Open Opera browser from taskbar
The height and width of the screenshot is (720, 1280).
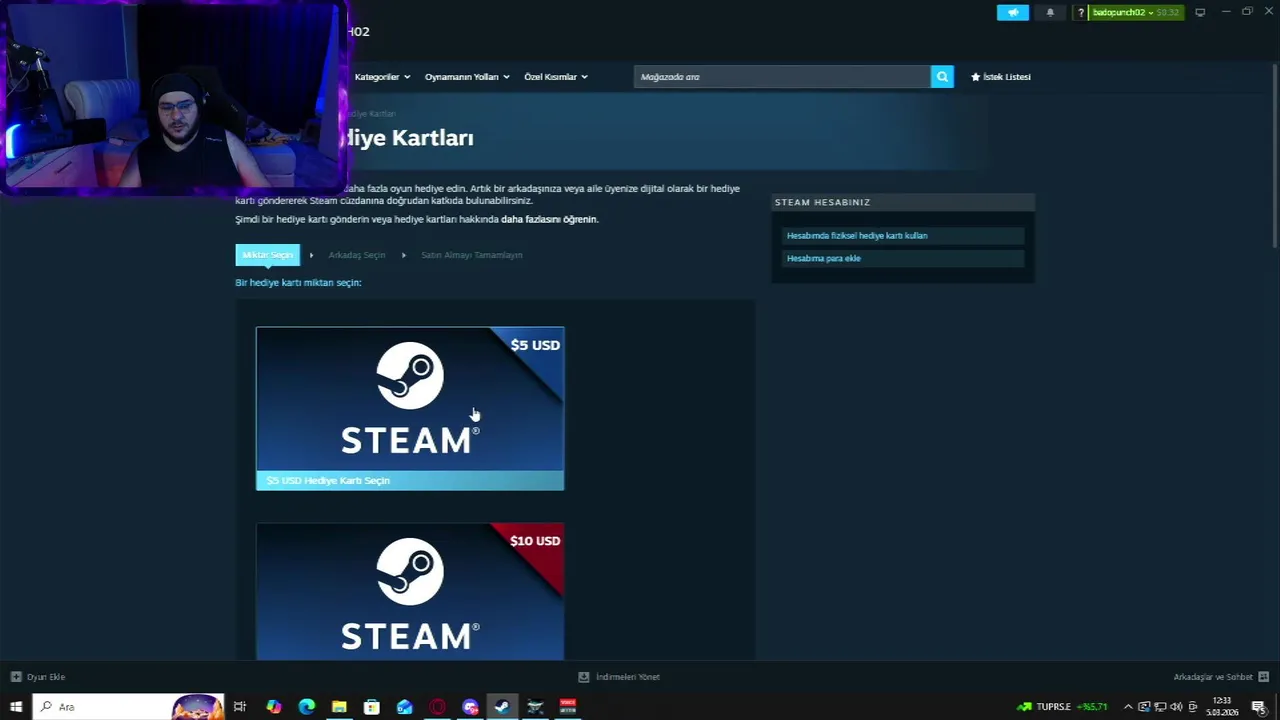click(437, 707)
